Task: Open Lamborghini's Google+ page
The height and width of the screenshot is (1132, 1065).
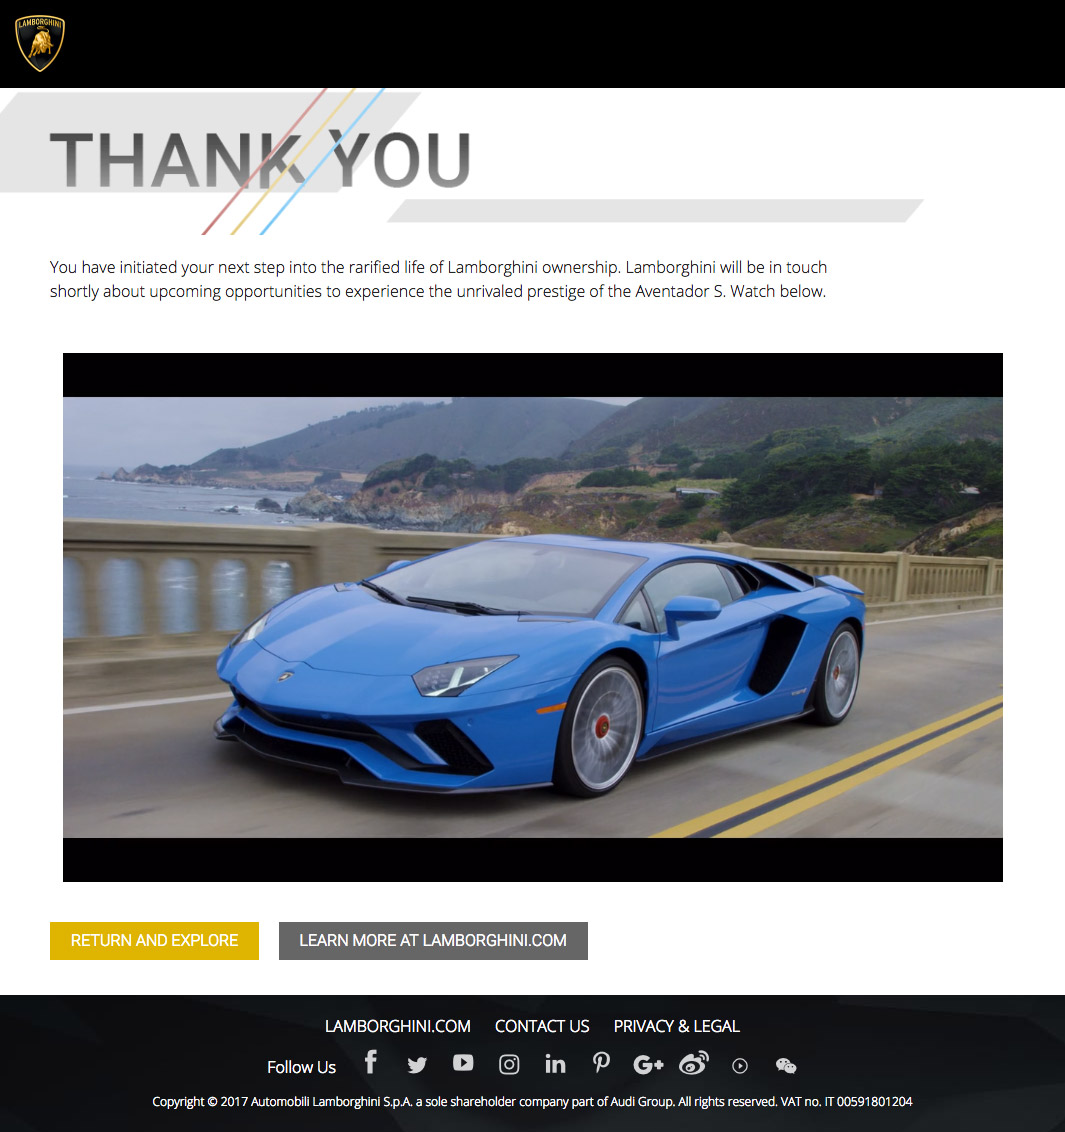Action: 648,1064
